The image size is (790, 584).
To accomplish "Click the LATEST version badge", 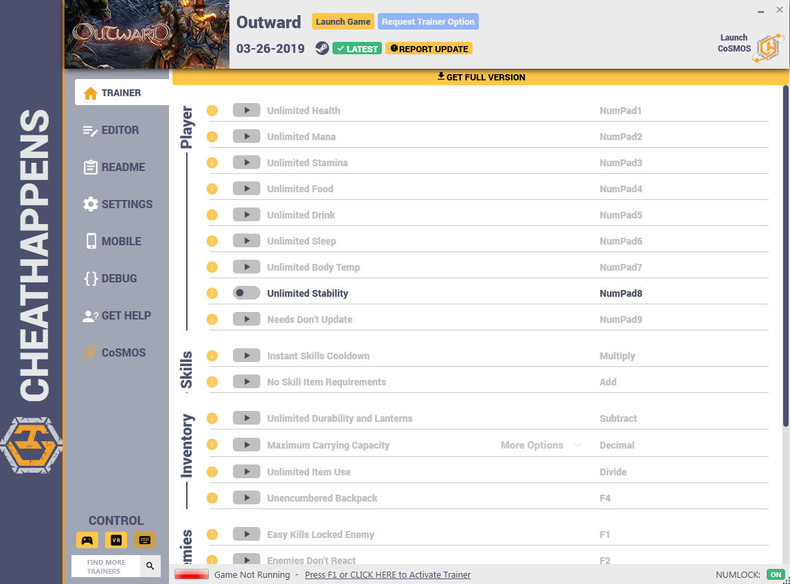I will click(x=357, y=48).
